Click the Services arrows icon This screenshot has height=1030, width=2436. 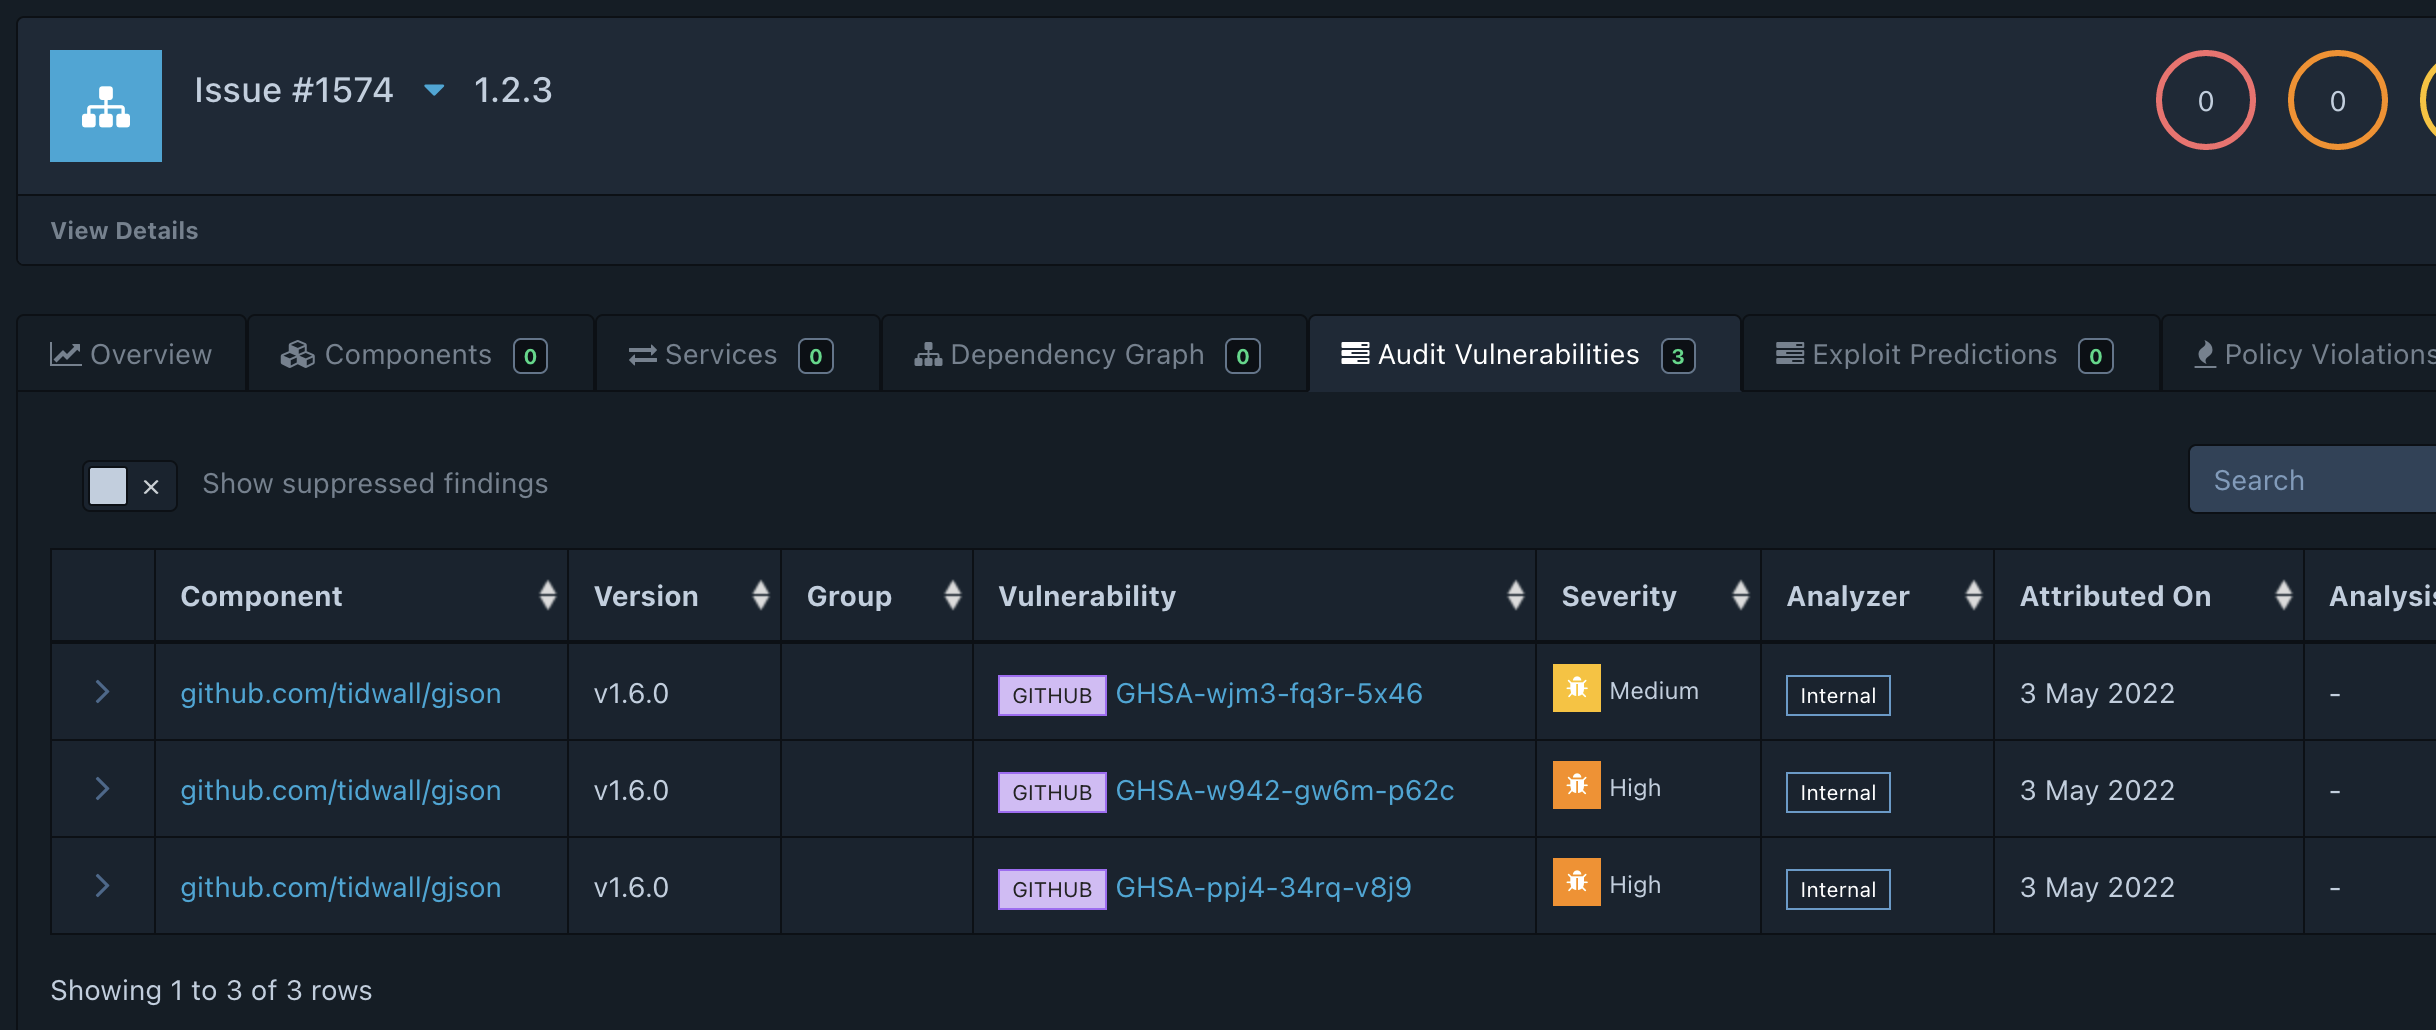point(643,354)
